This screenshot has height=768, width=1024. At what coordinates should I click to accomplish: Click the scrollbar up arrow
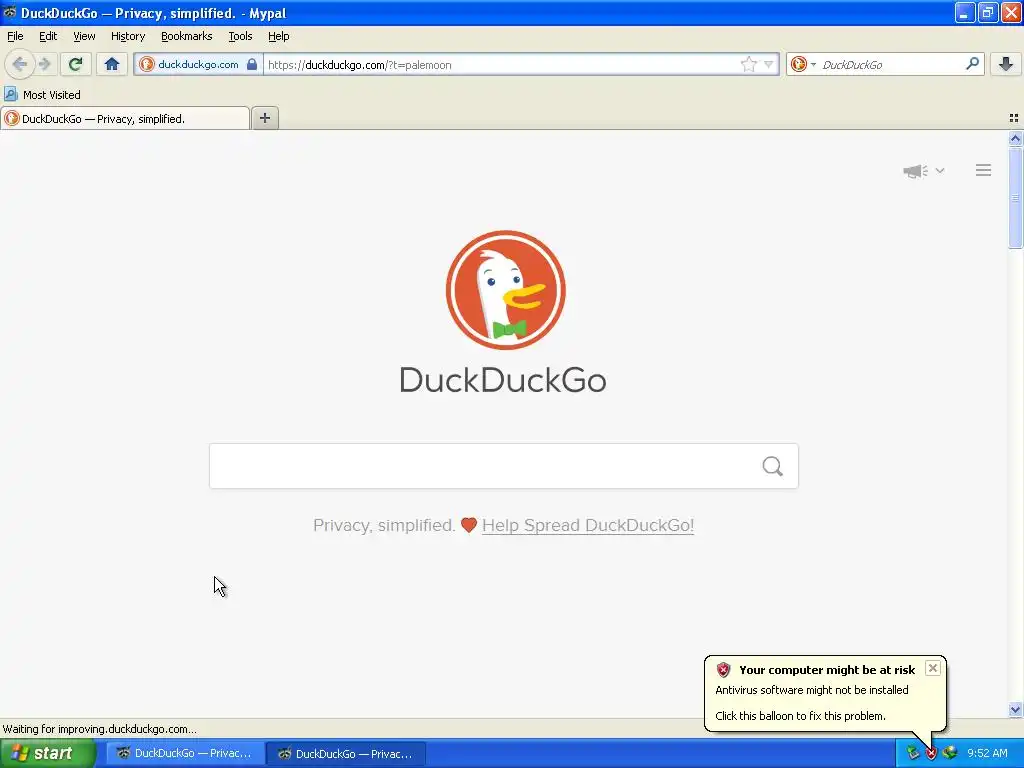1015,138
